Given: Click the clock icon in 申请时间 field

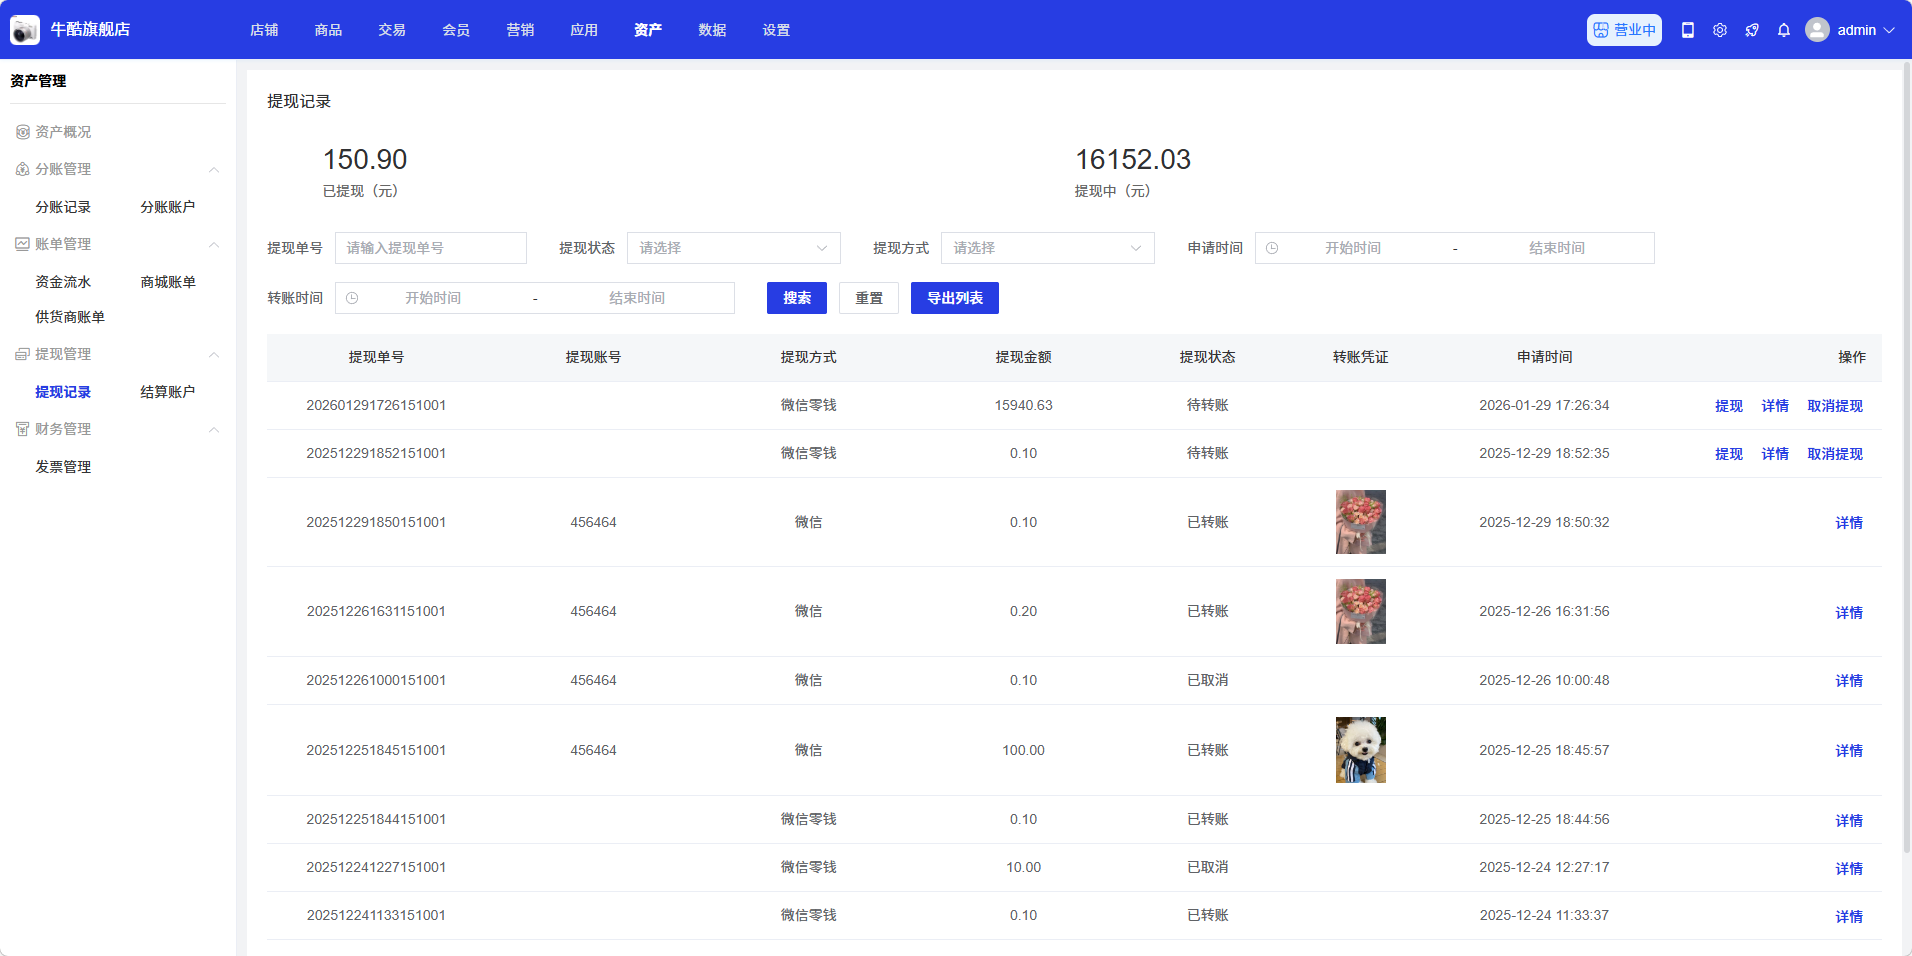Looking at the screenshot, I should click(x=1272, y=248).
